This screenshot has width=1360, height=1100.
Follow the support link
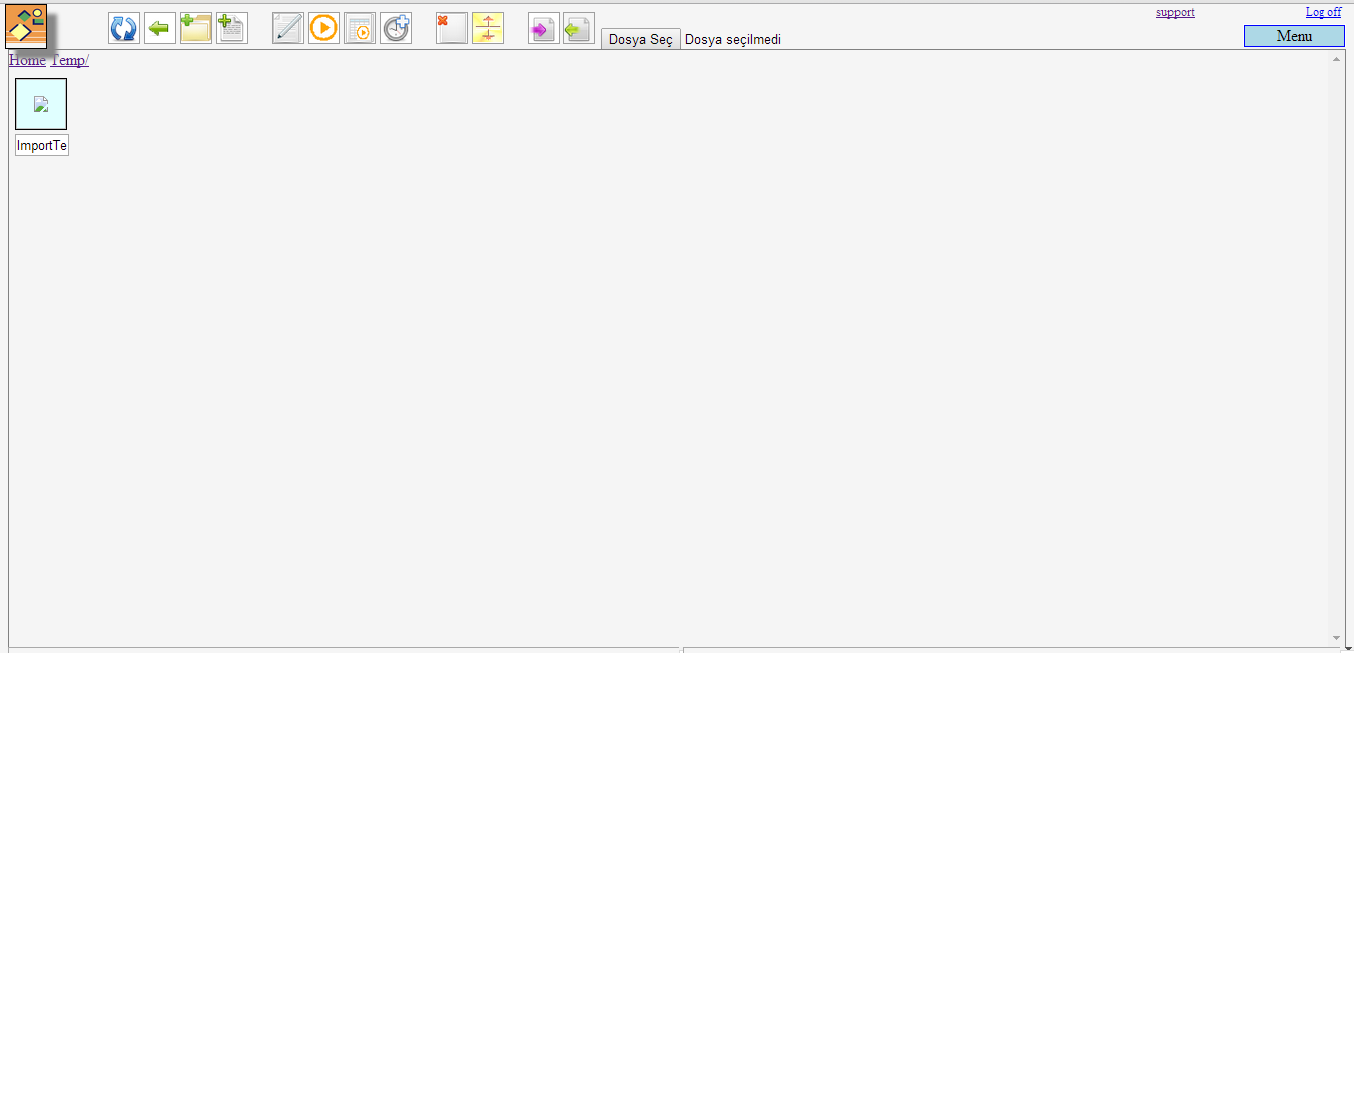pyautogui.click(x=1175, y=12)
